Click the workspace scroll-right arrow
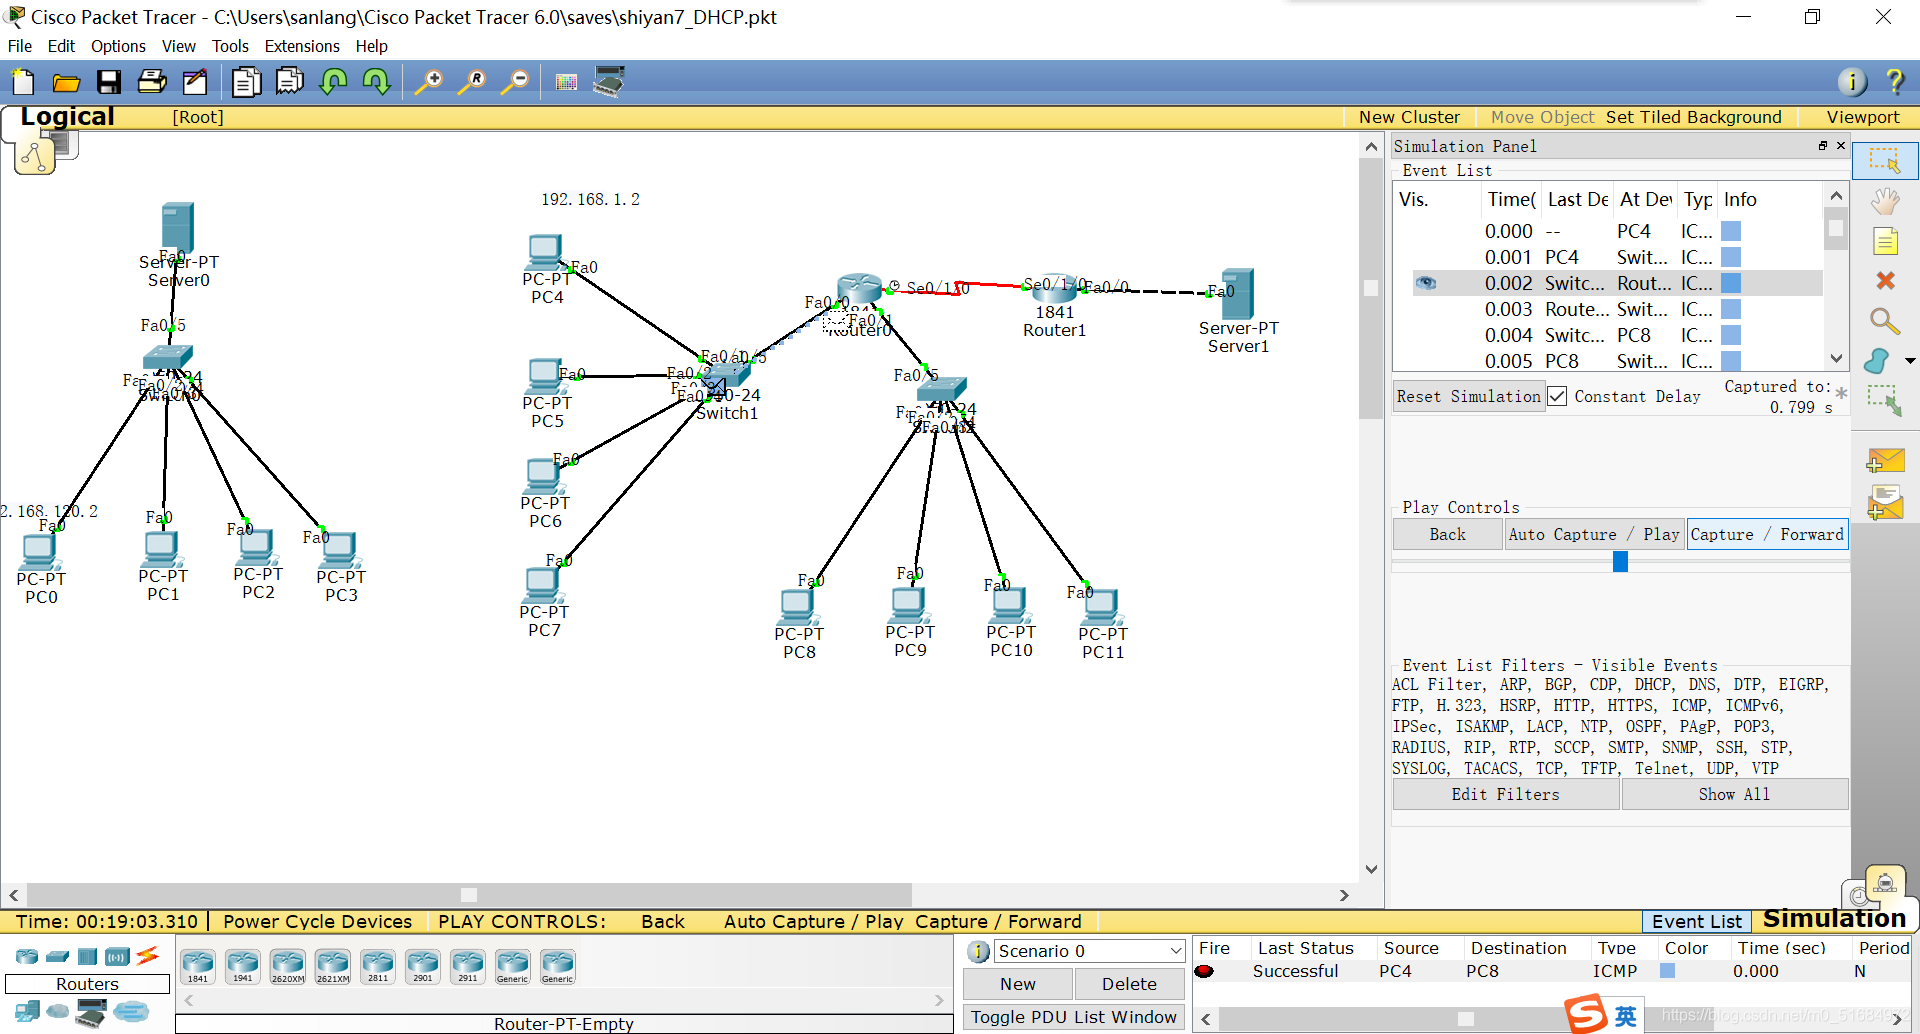The image size is (1920, 1034). [x=1344, y=895]
